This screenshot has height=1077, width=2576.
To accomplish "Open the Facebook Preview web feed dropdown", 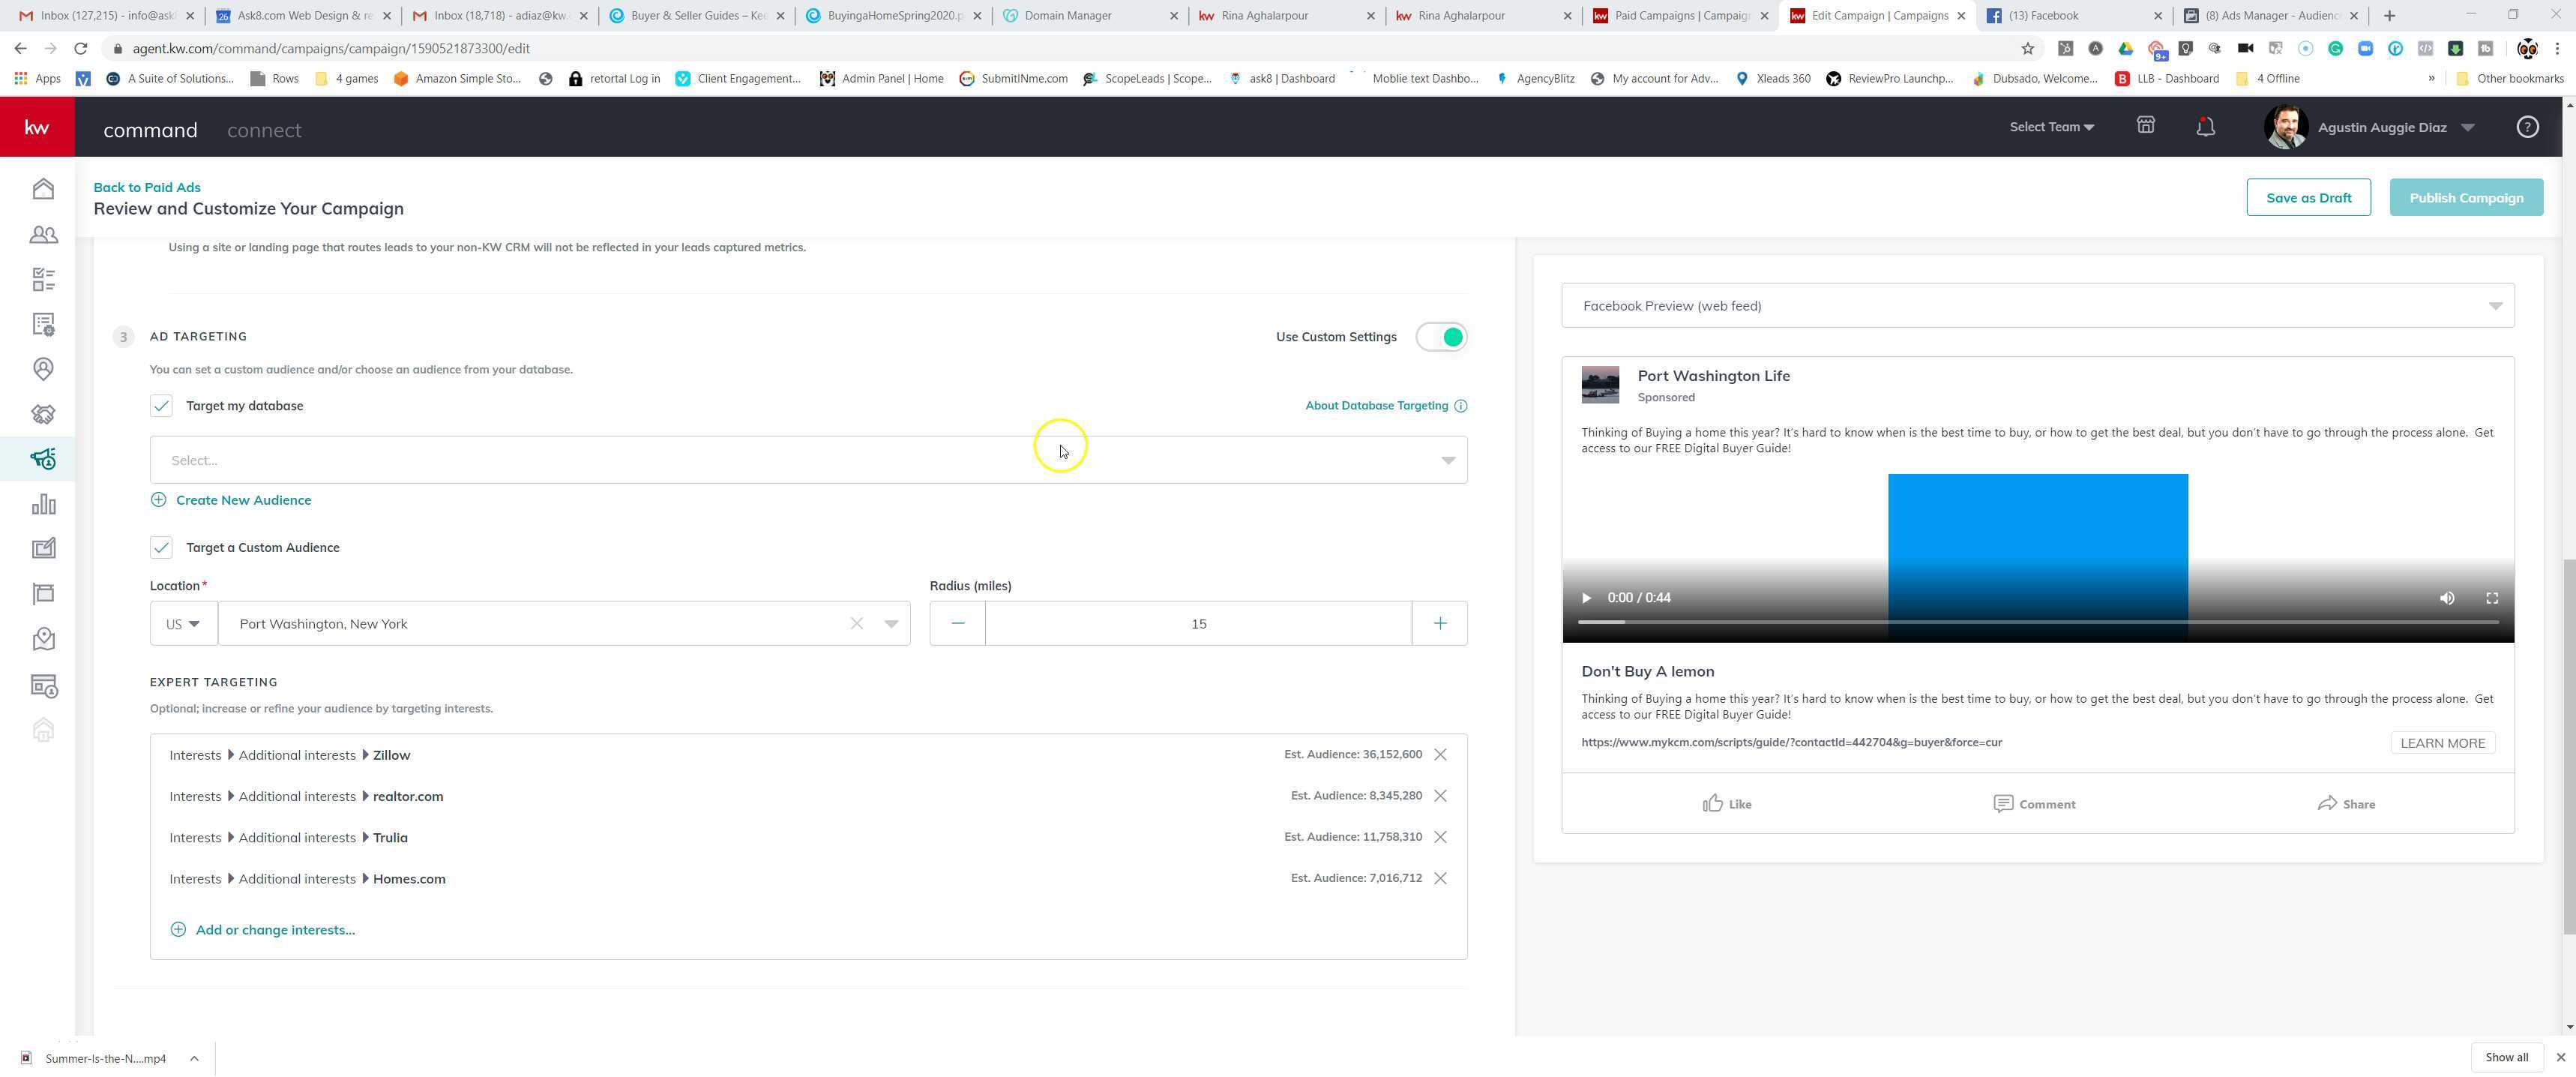I will pos(2037,306).
